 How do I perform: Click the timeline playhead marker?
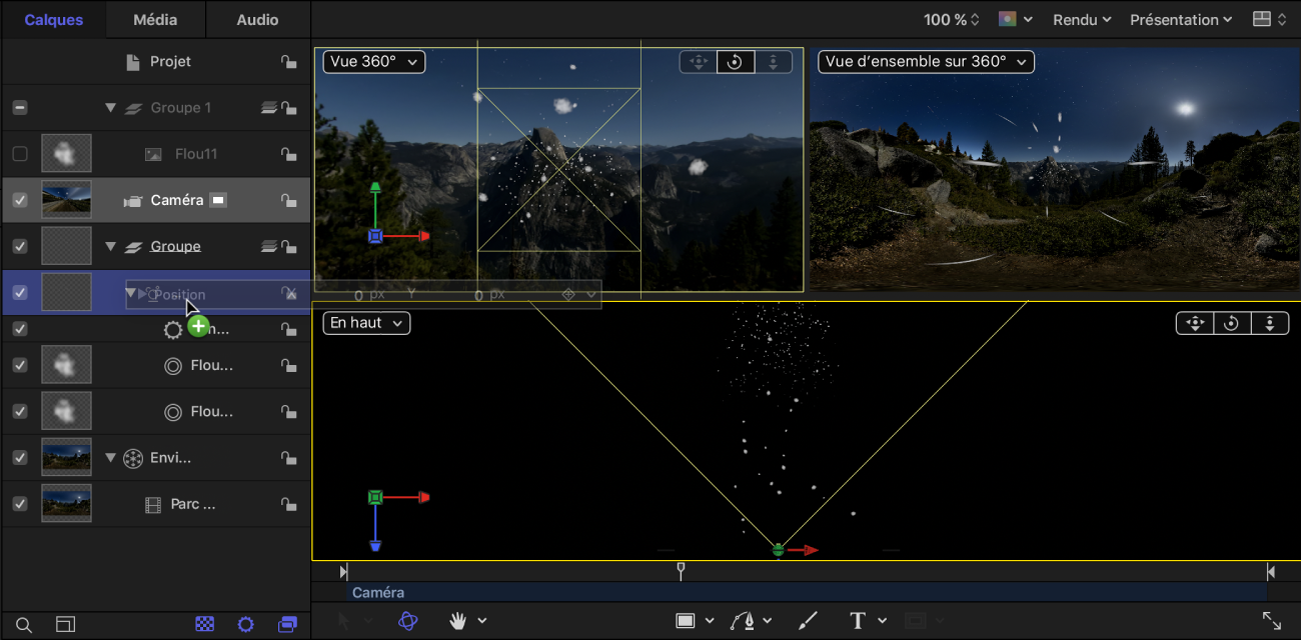click(681, 570)
